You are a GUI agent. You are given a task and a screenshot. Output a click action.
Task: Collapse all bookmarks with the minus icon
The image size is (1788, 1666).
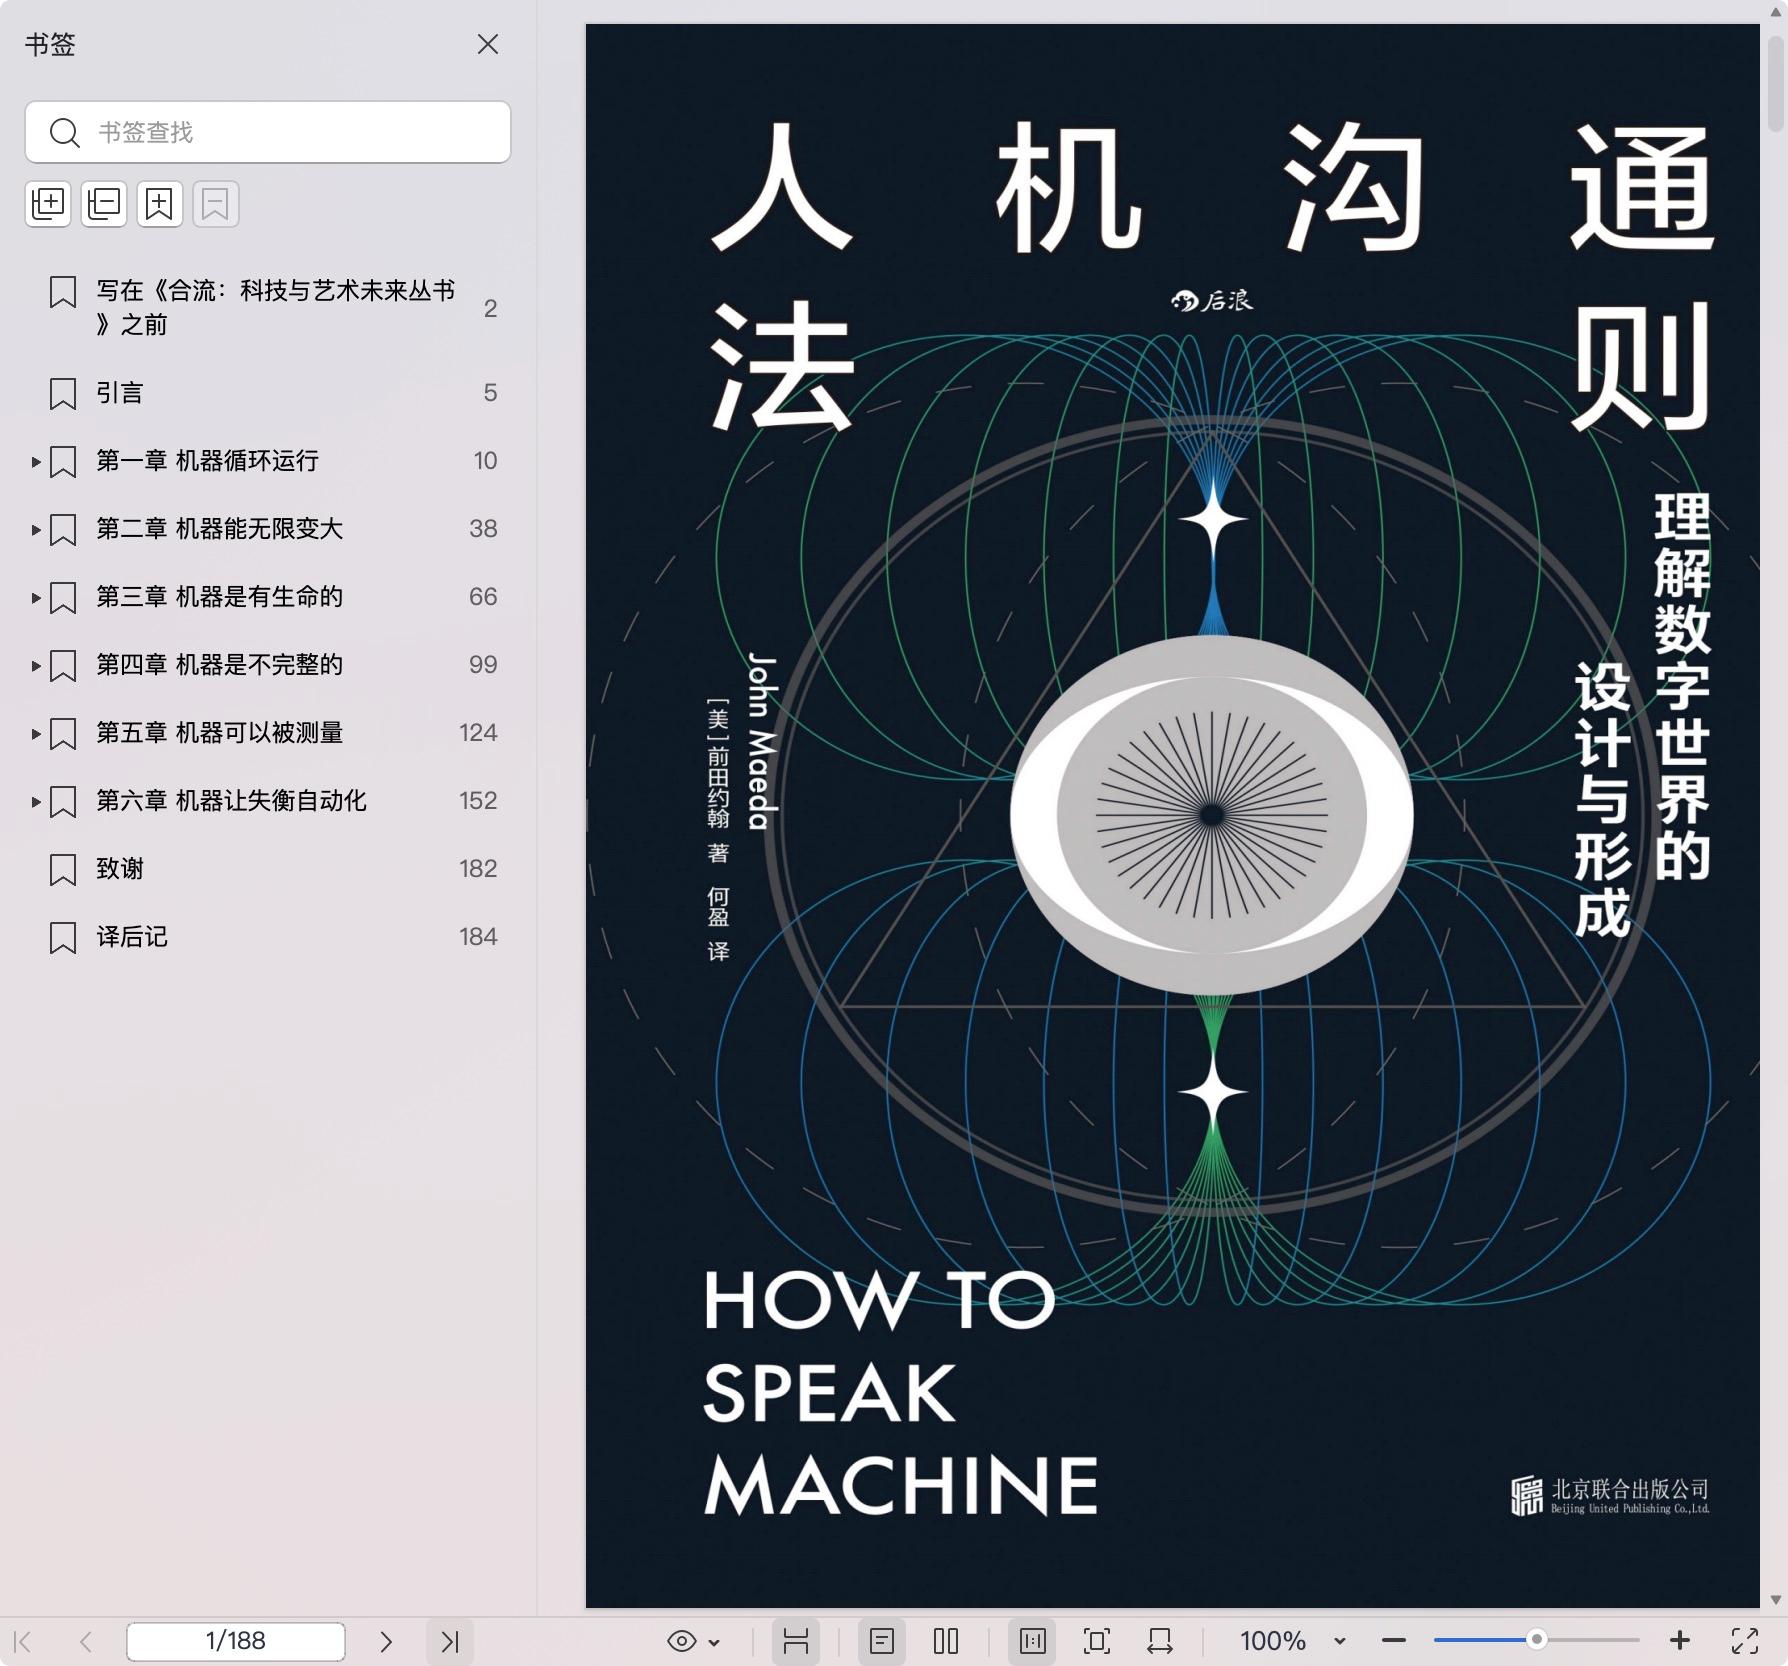(104, 204)
